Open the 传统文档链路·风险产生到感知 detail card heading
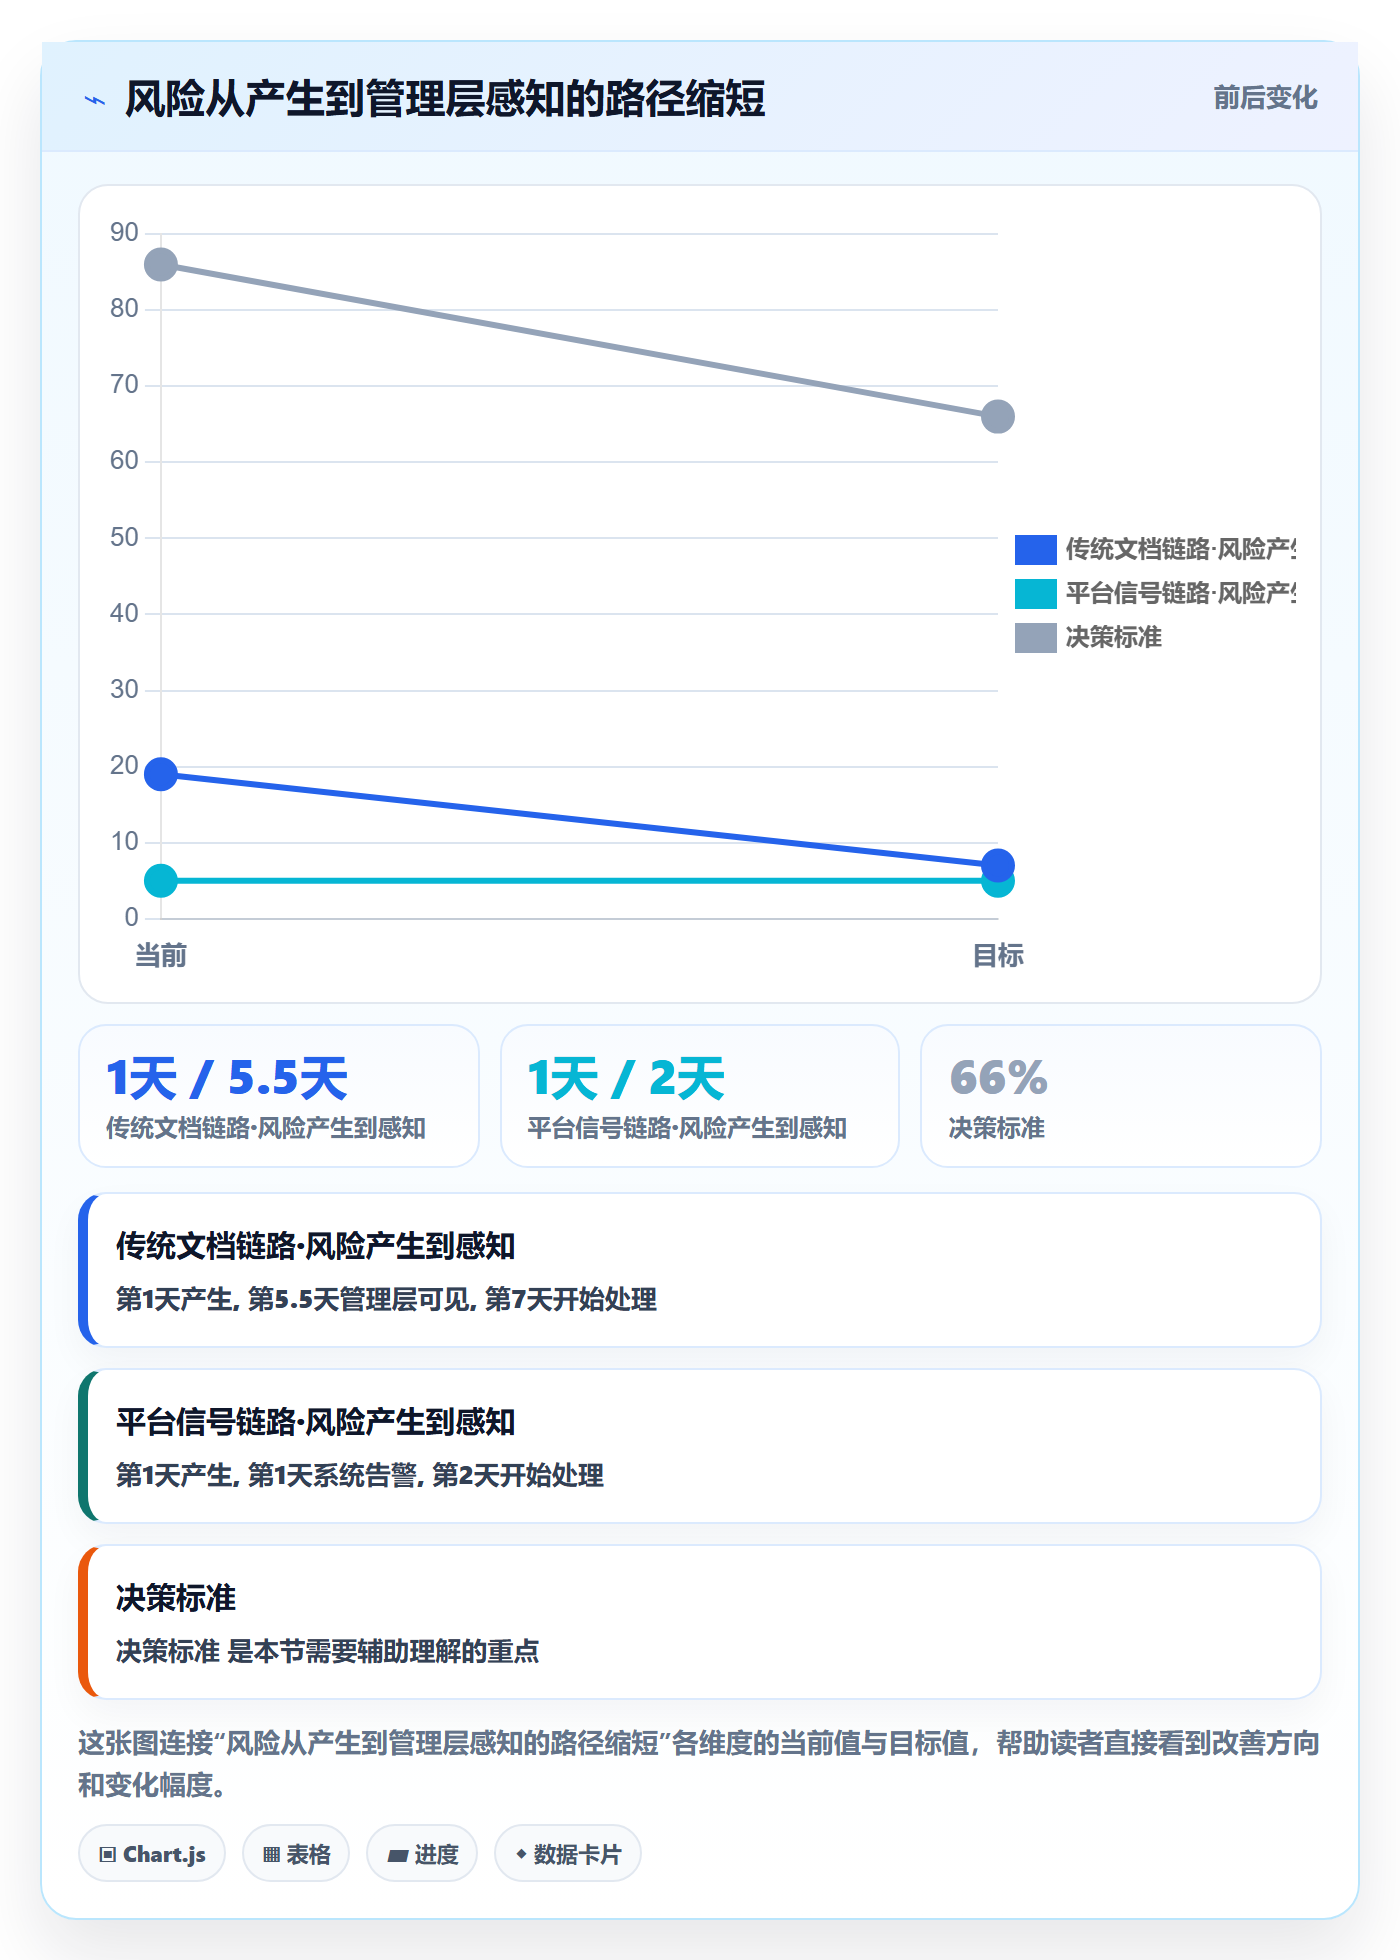Viewport: 1400px width, 1960px height. (316, 1246)
